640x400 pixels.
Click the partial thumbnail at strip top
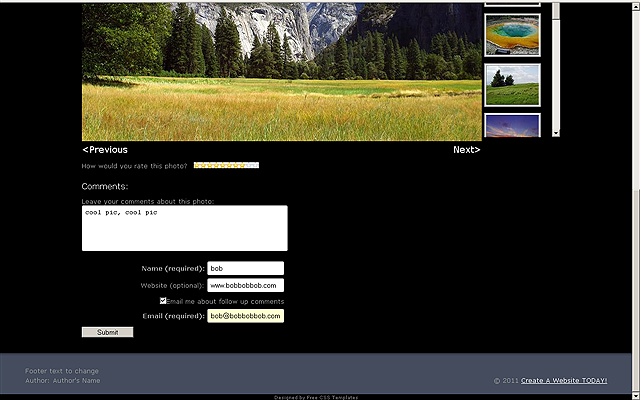pyautogui.click(x=512, y=3)
